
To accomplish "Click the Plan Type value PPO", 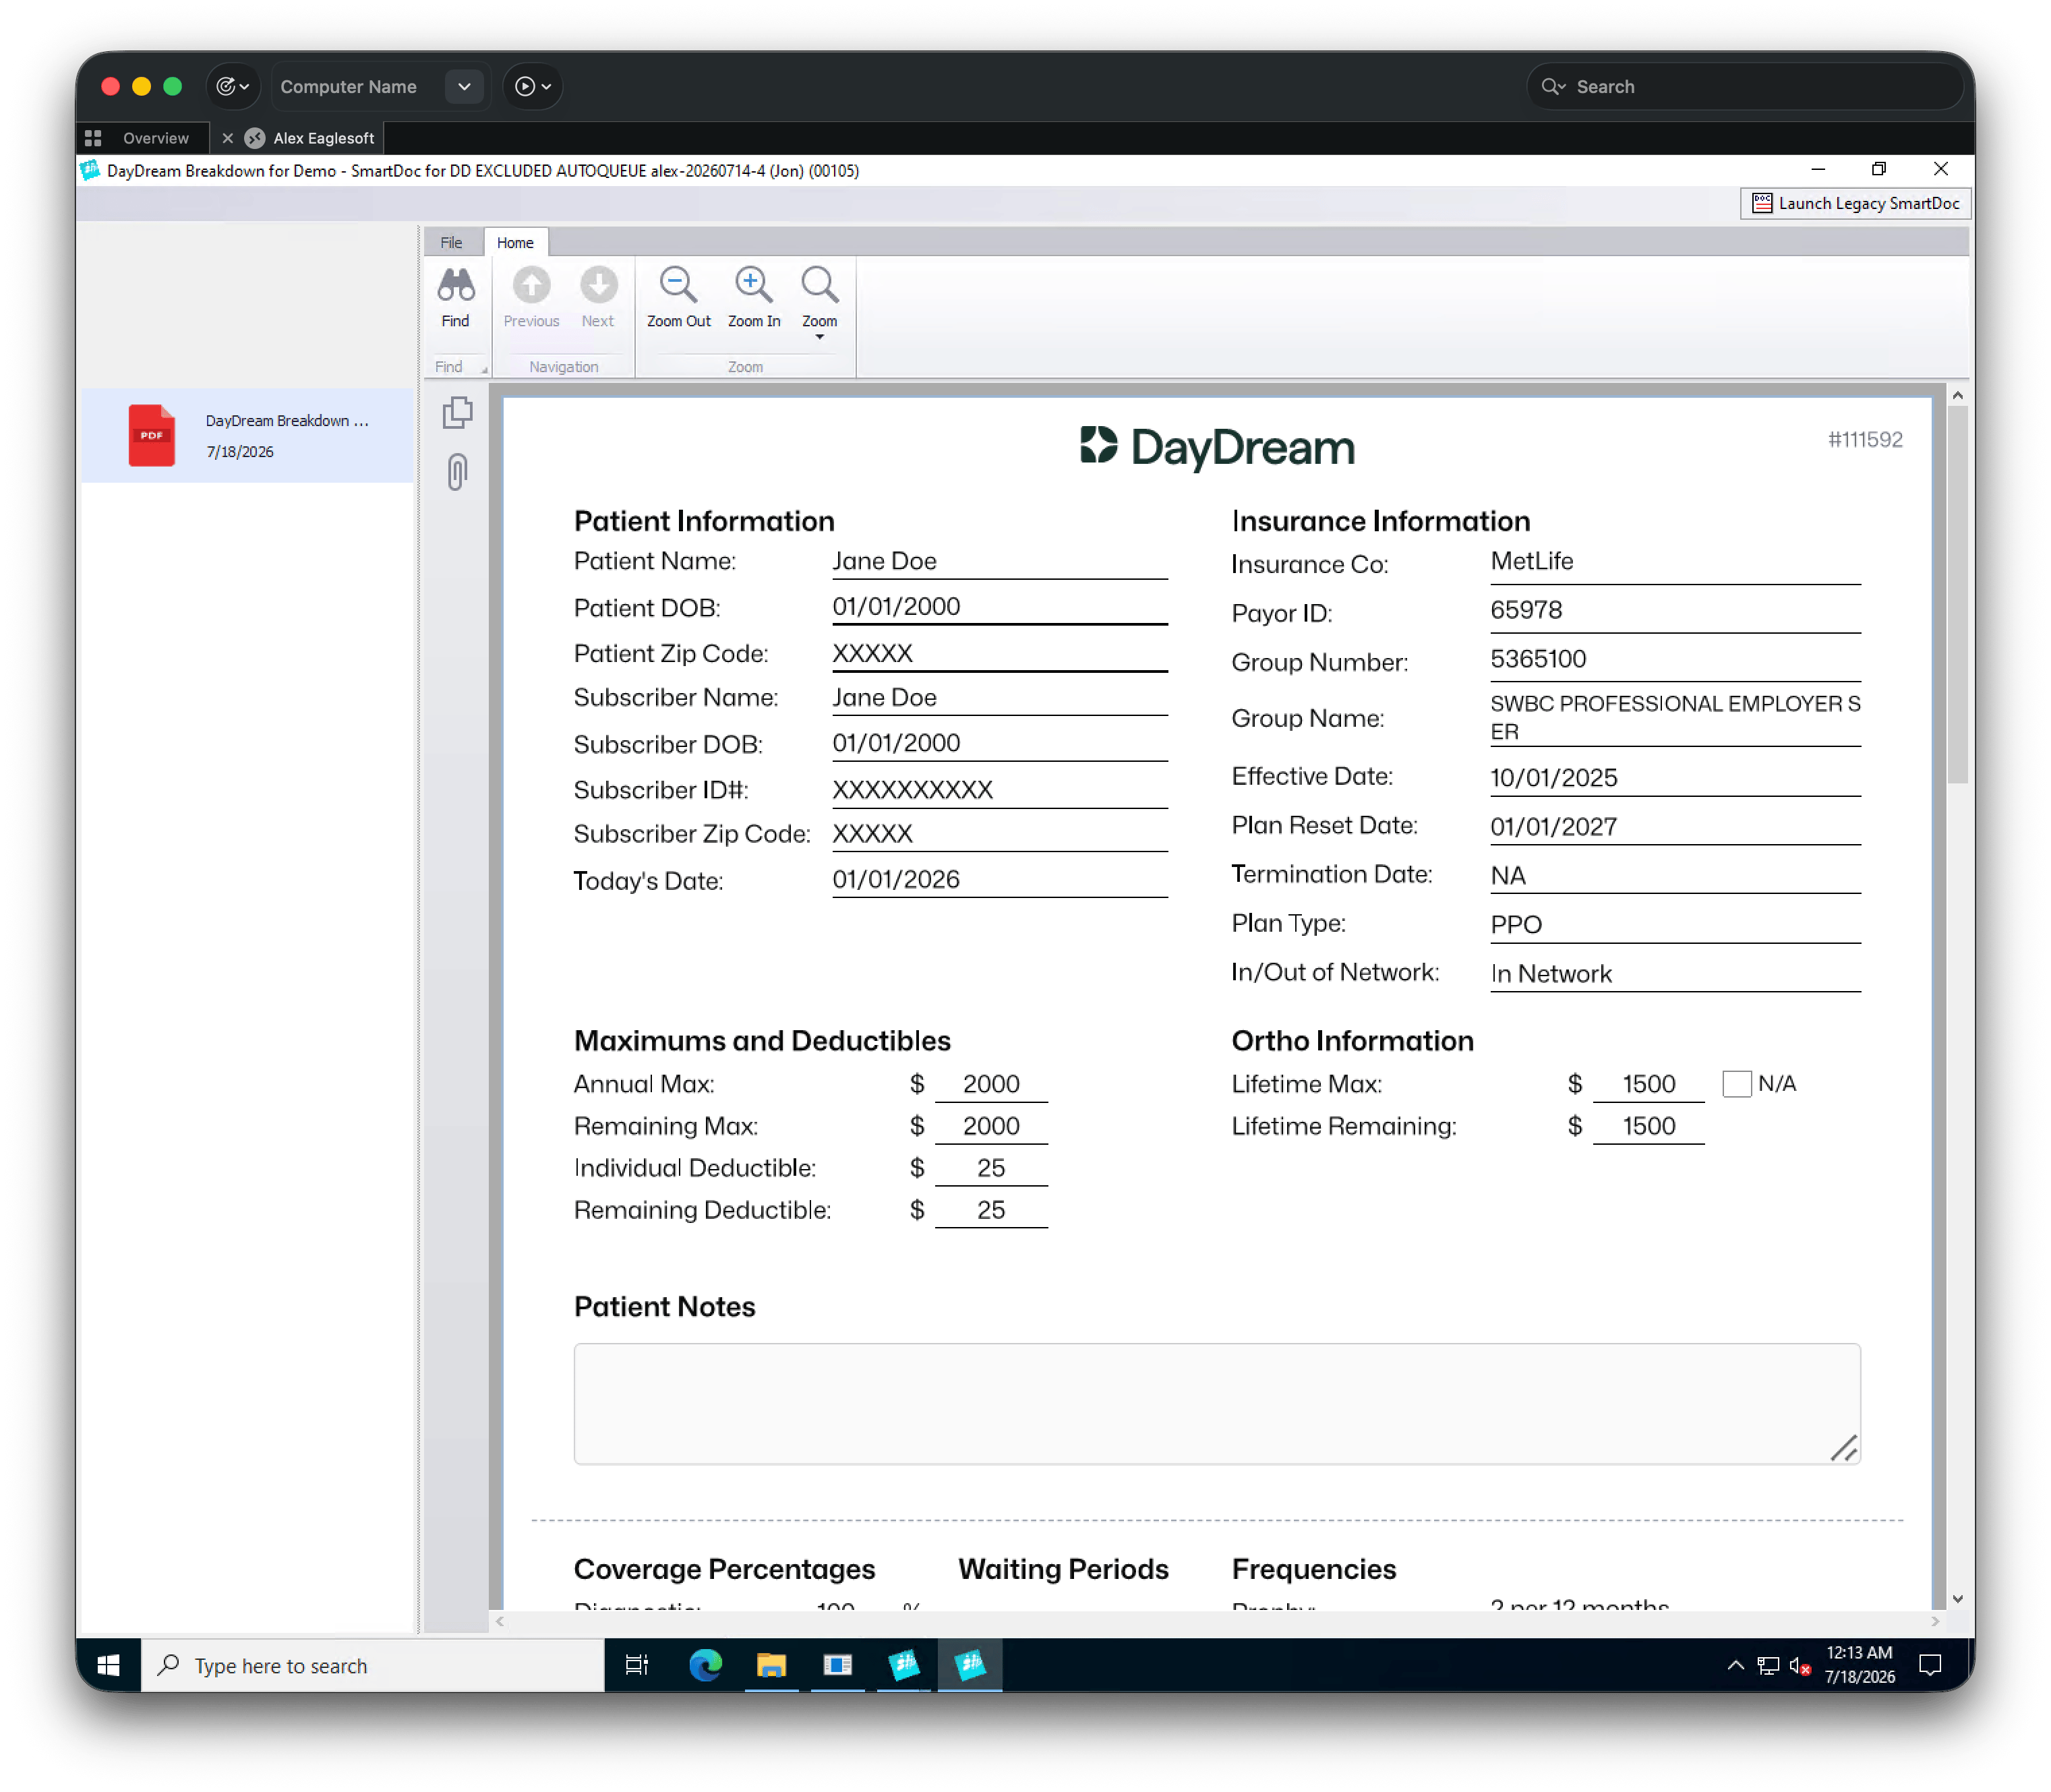I will click(x=1516, y=925).
